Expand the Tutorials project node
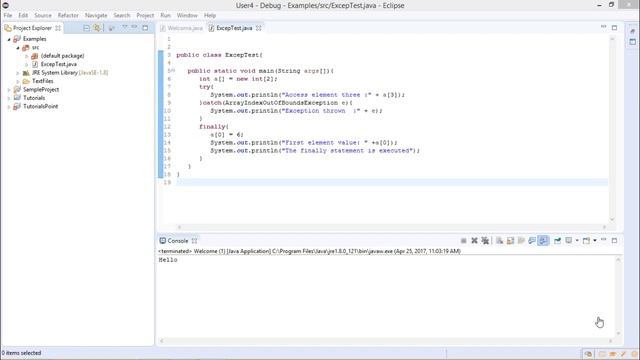 pos(9,98)
